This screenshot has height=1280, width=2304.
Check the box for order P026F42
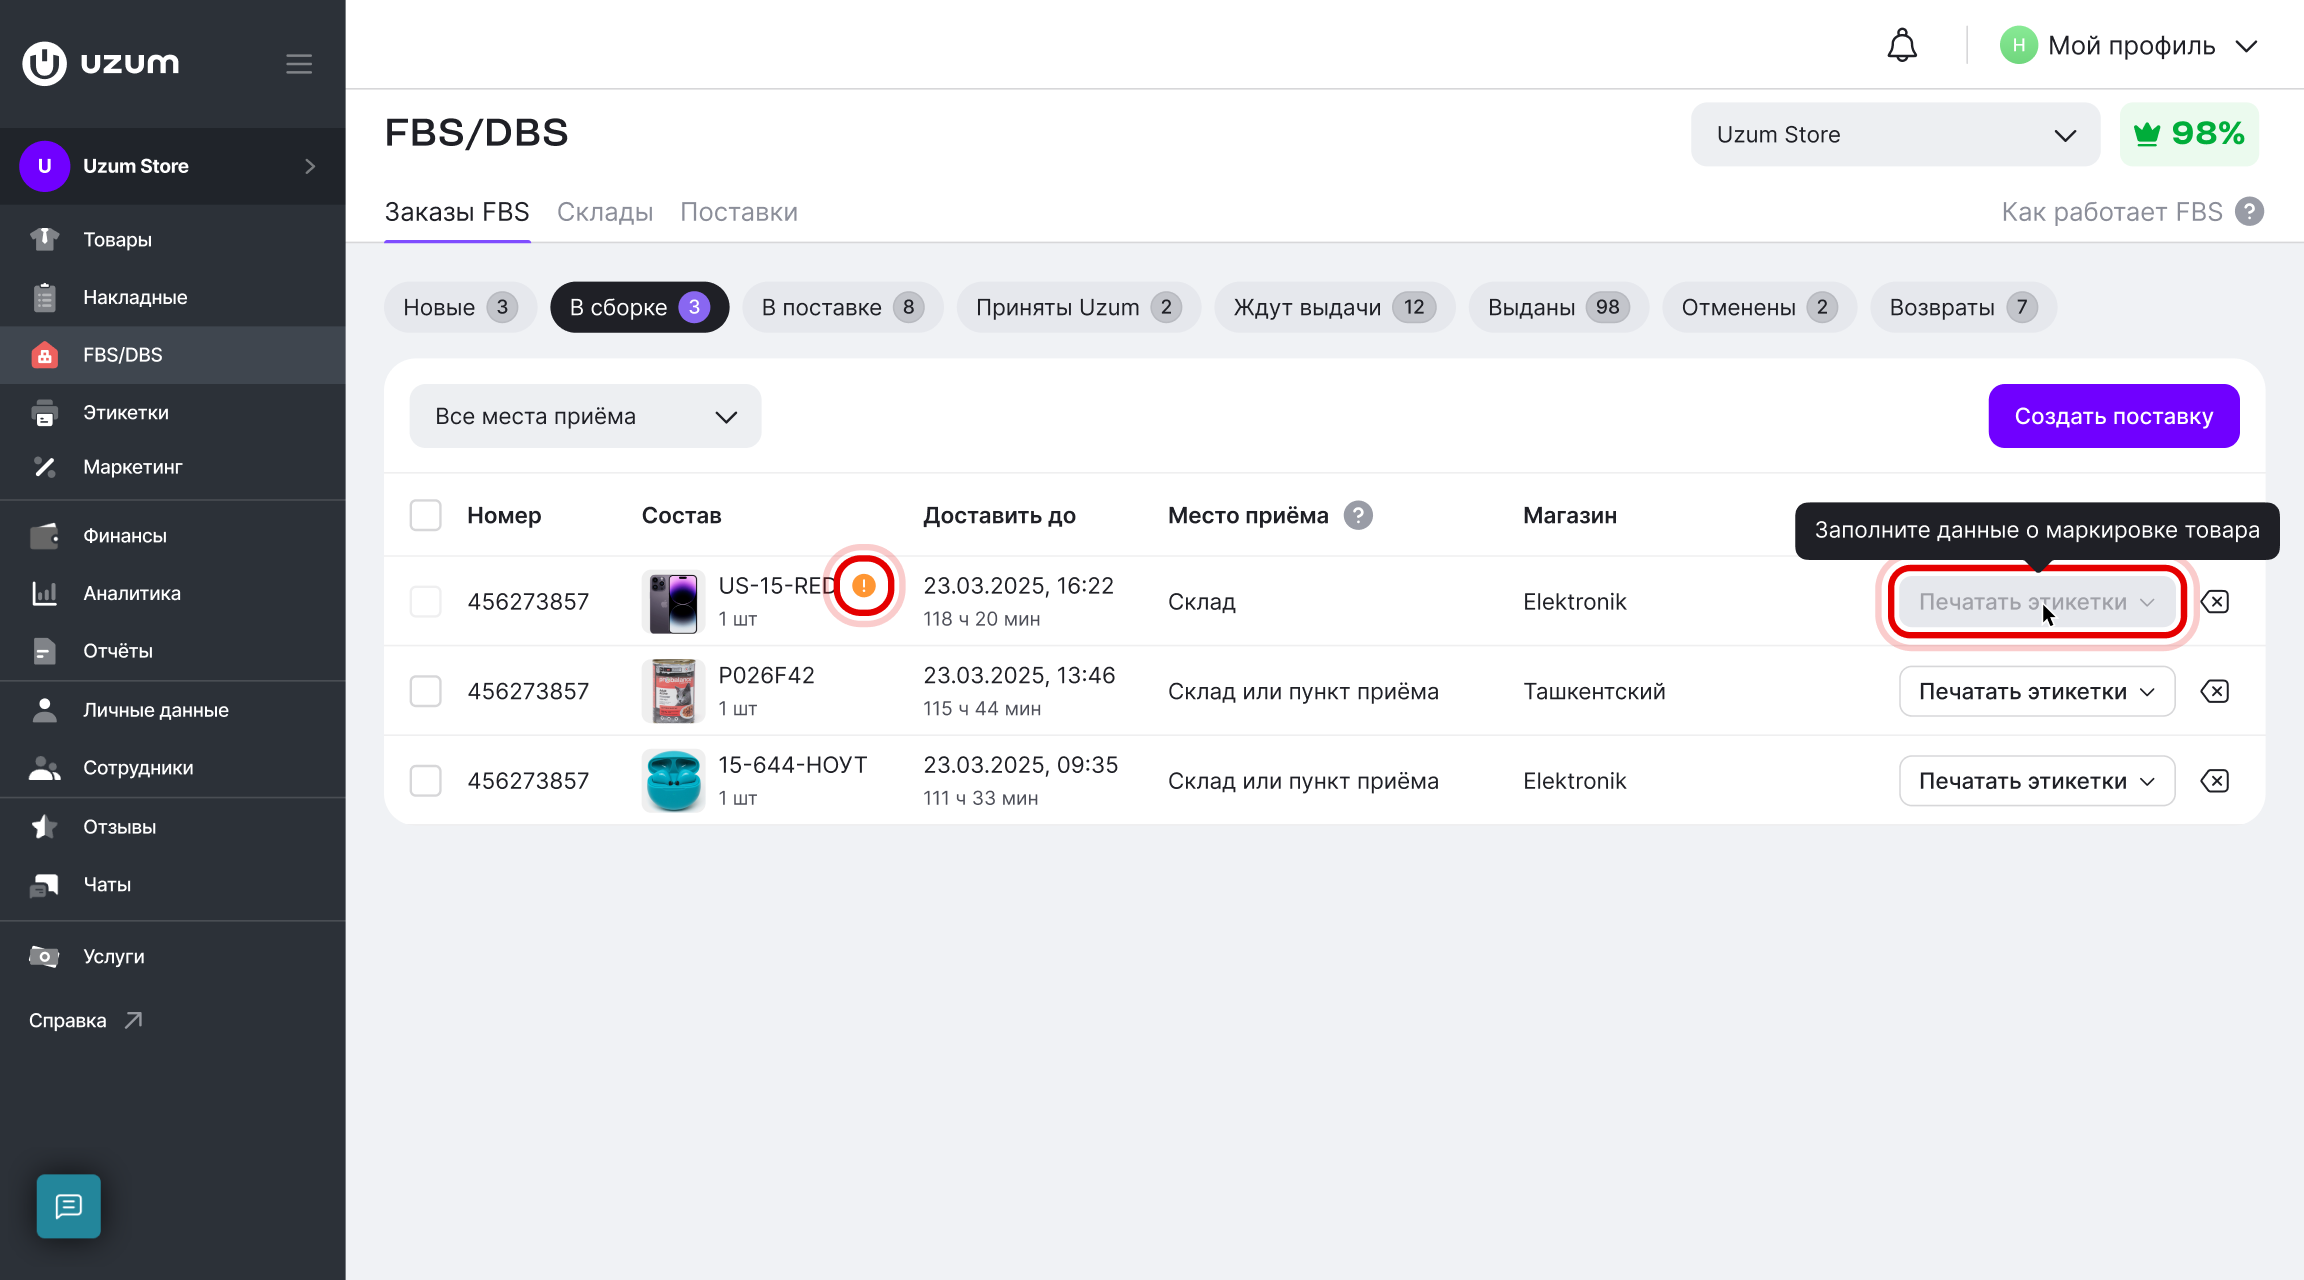[426, 691]
